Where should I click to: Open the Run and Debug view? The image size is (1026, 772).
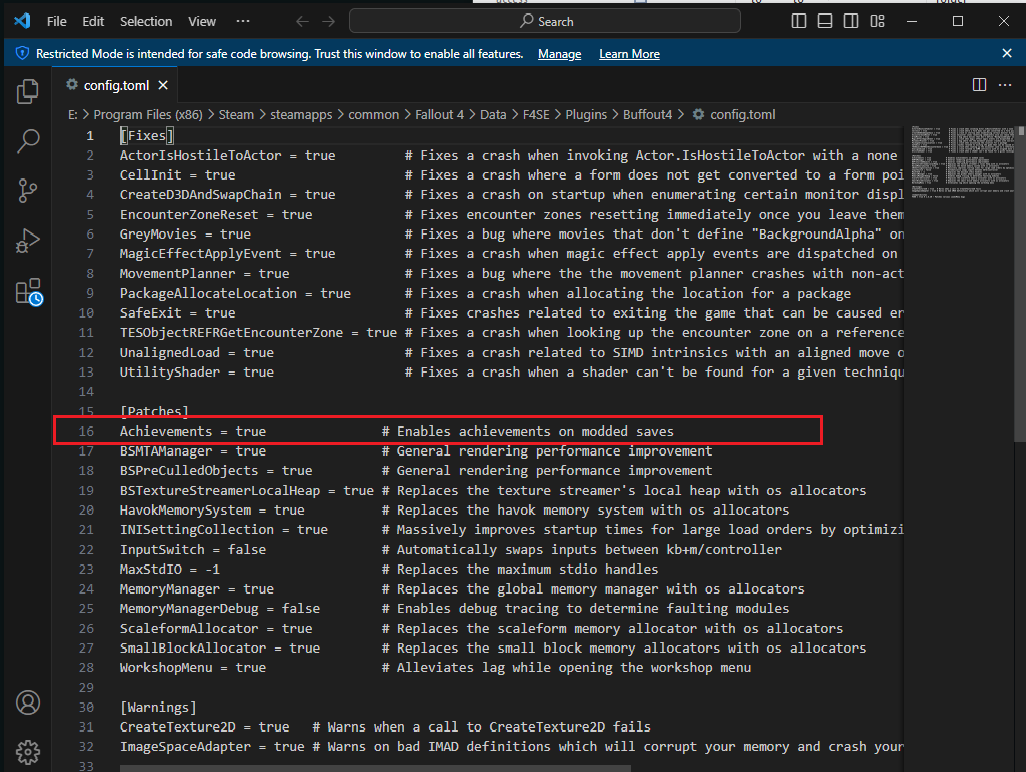point(27,241)
